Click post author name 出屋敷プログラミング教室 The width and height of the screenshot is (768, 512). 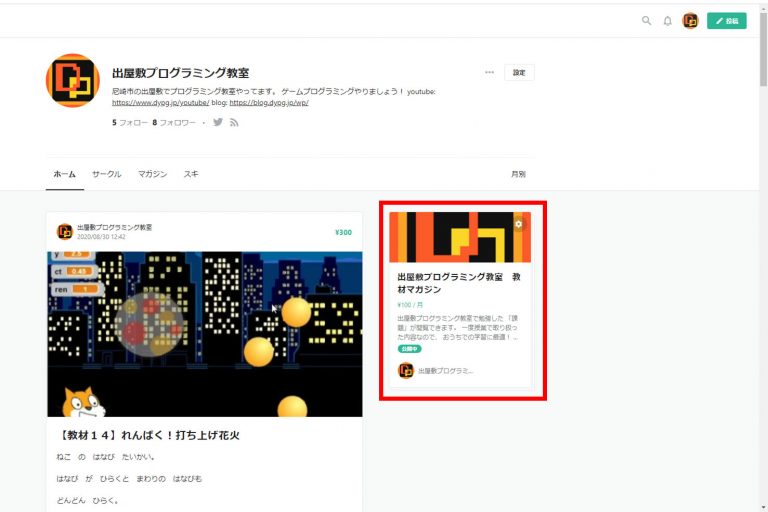coord(115,227)
